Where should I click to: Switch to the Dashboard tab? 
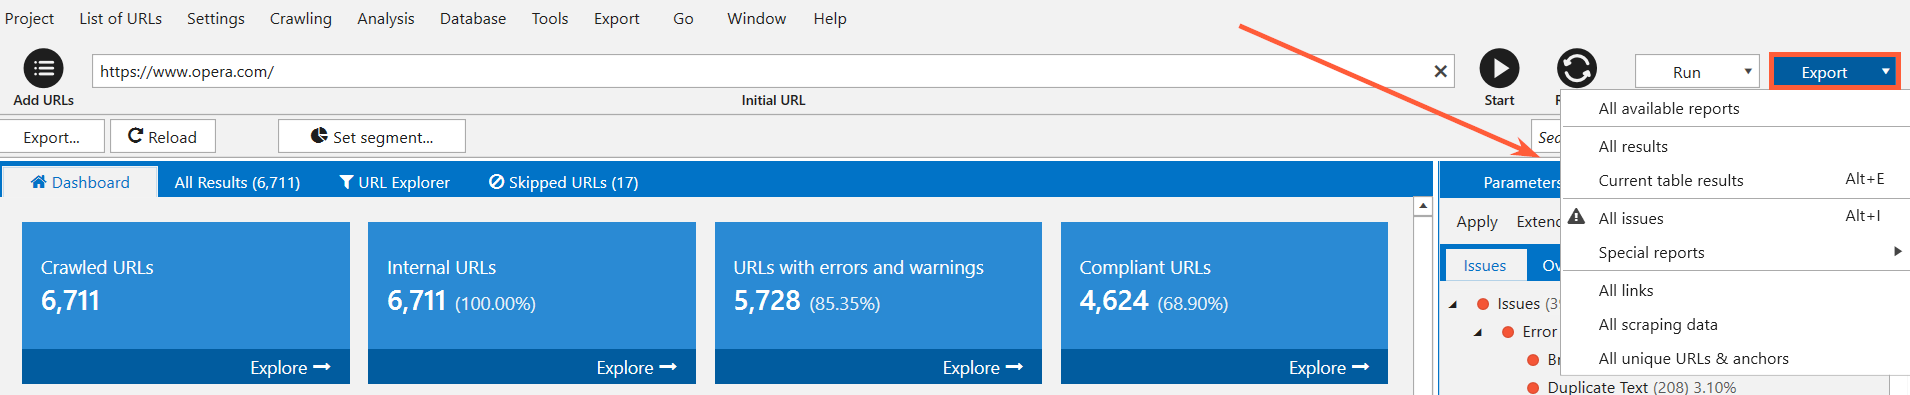coord(80,182)
